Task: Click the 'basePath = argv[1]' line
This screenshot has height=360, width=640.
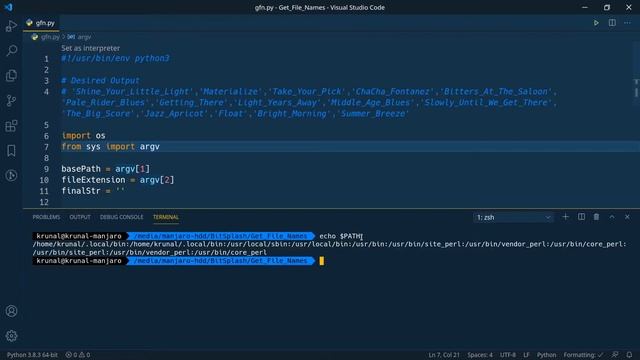Action: pos(105,169)
